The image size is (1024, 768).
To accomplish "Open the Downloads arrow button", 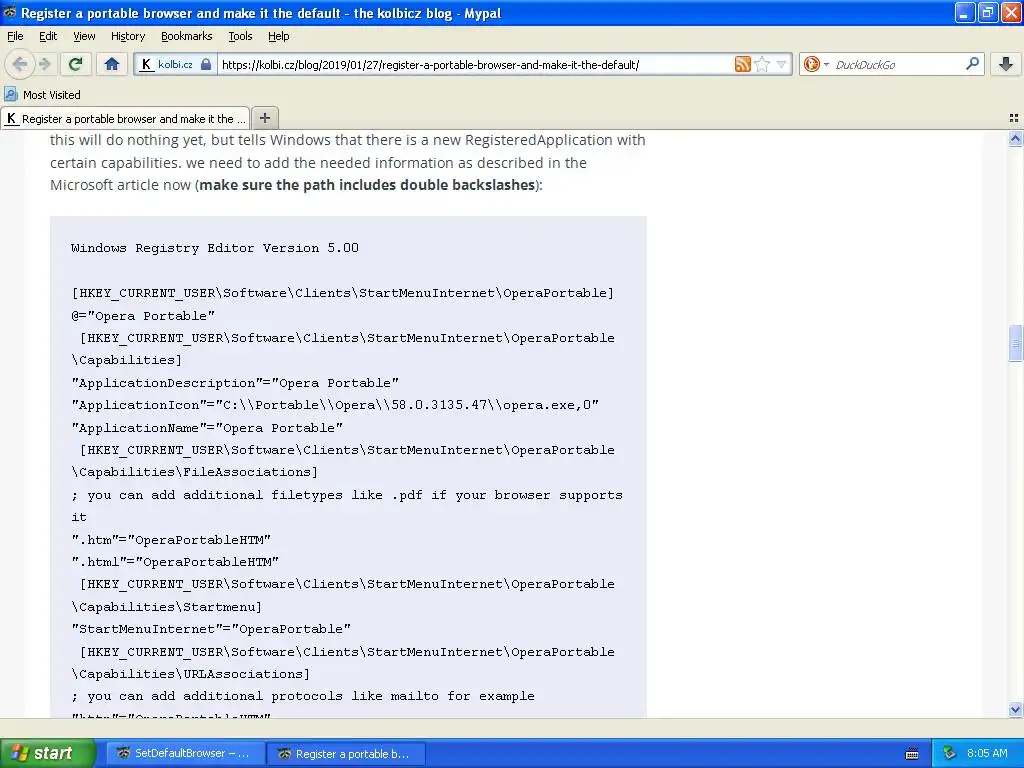I will [1006, 64].
